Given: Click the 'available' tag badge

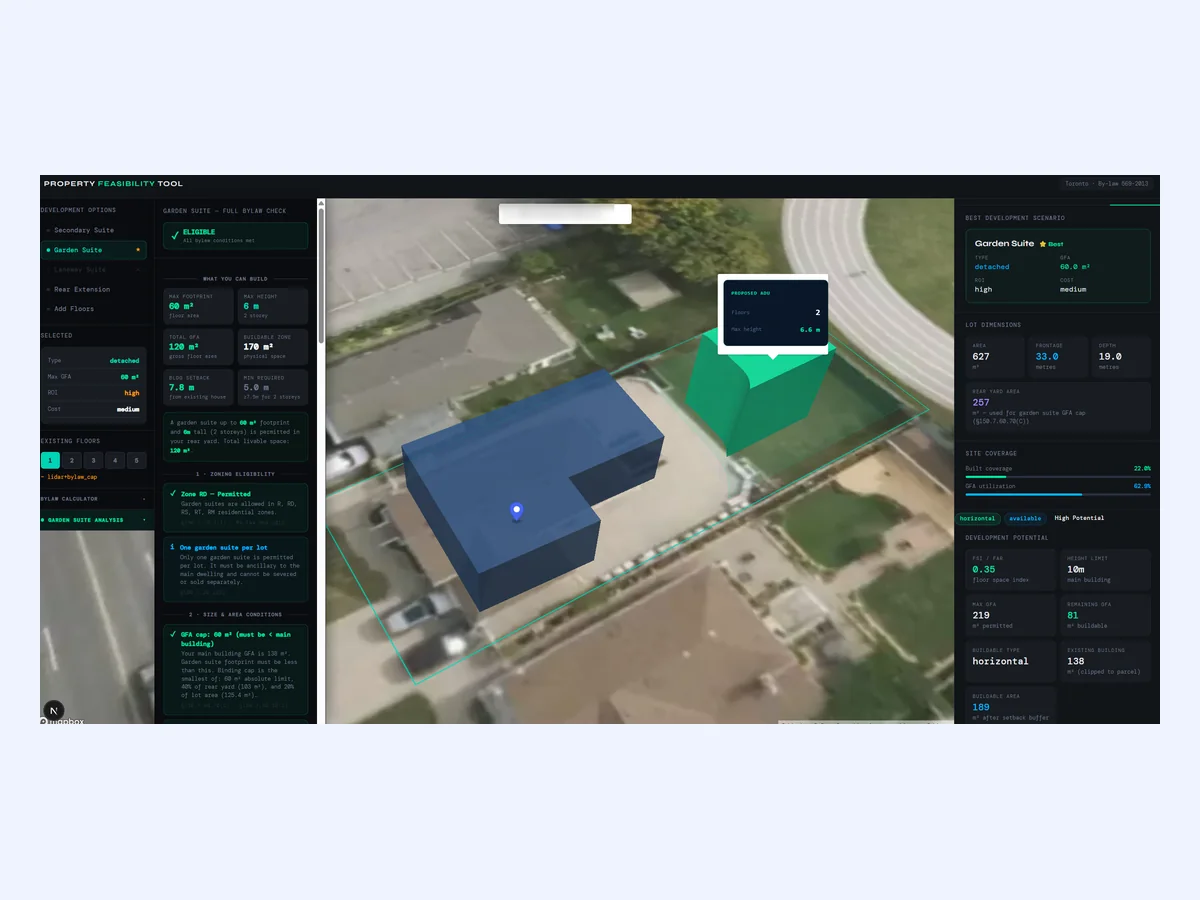Looking at the screenshot, I should 1025,518.
